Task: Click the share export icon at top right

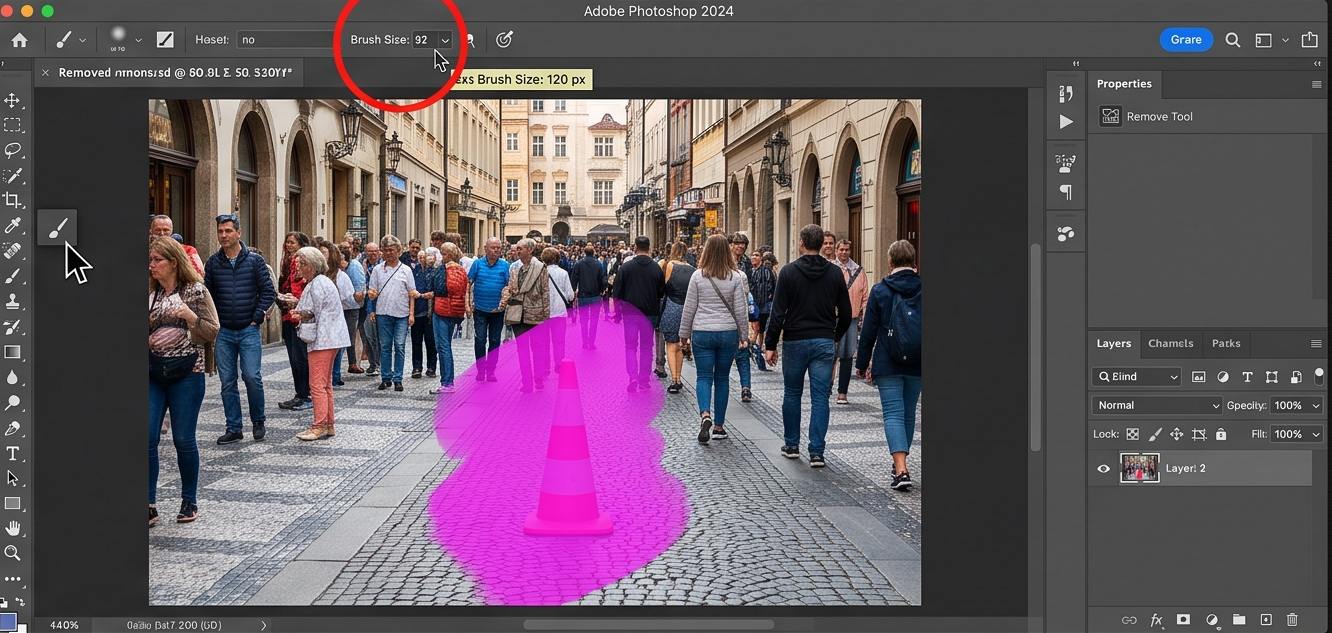Action: point(1310,40)
